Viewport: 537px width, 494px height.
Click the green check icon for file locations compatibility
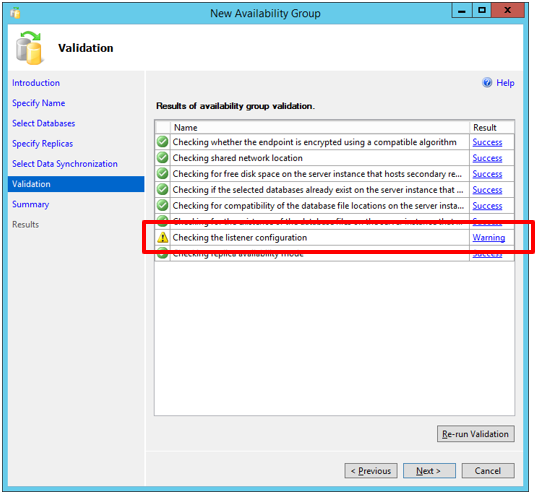point(163,206)
